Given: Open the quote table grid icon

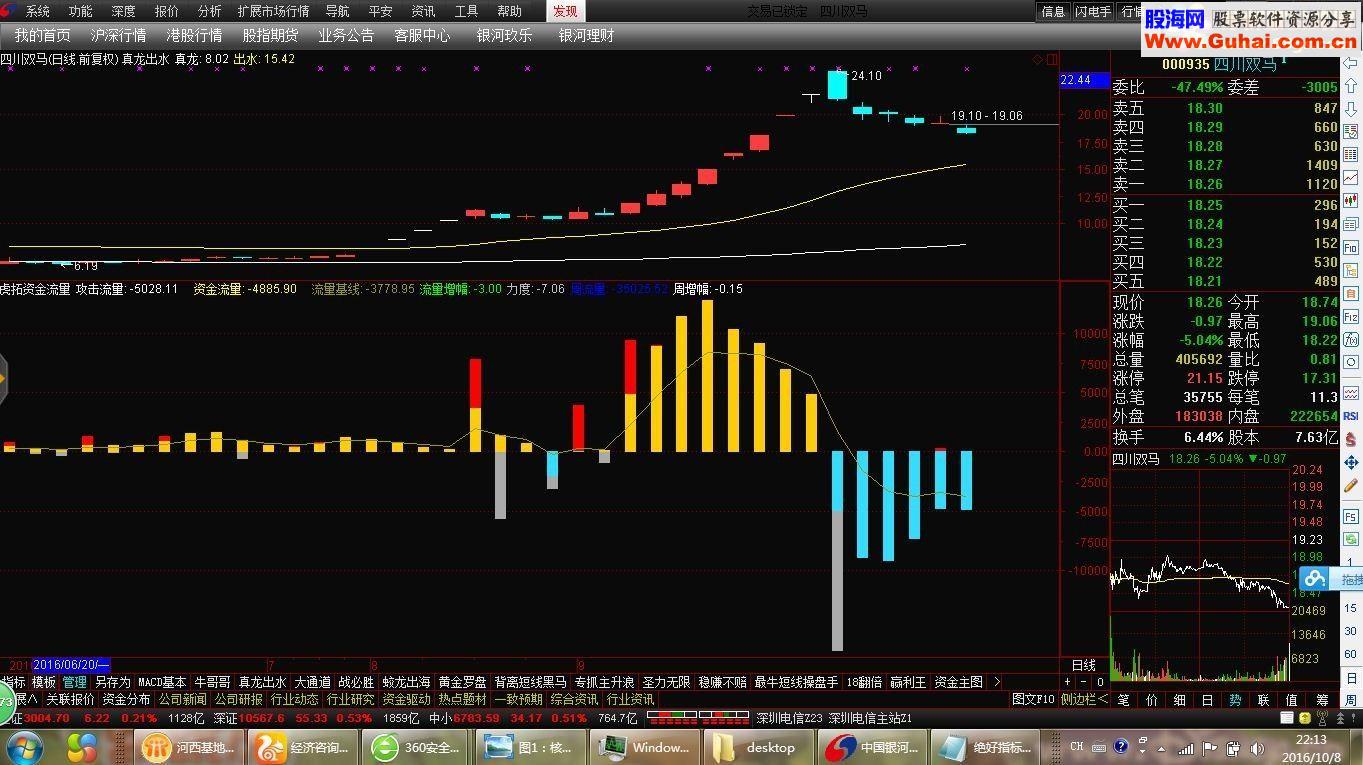Looking at the screenshot, I should tap(1350, 153).
